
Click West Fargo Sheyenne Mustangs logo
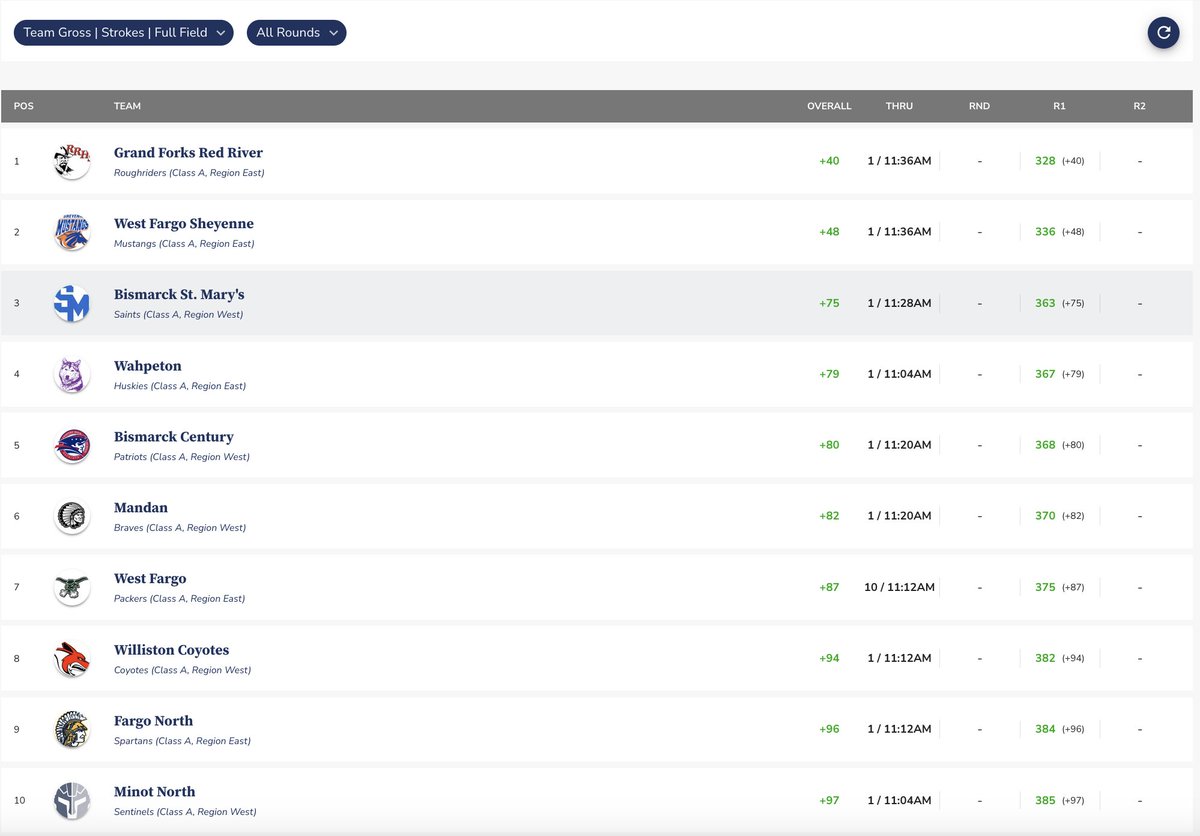72,232
